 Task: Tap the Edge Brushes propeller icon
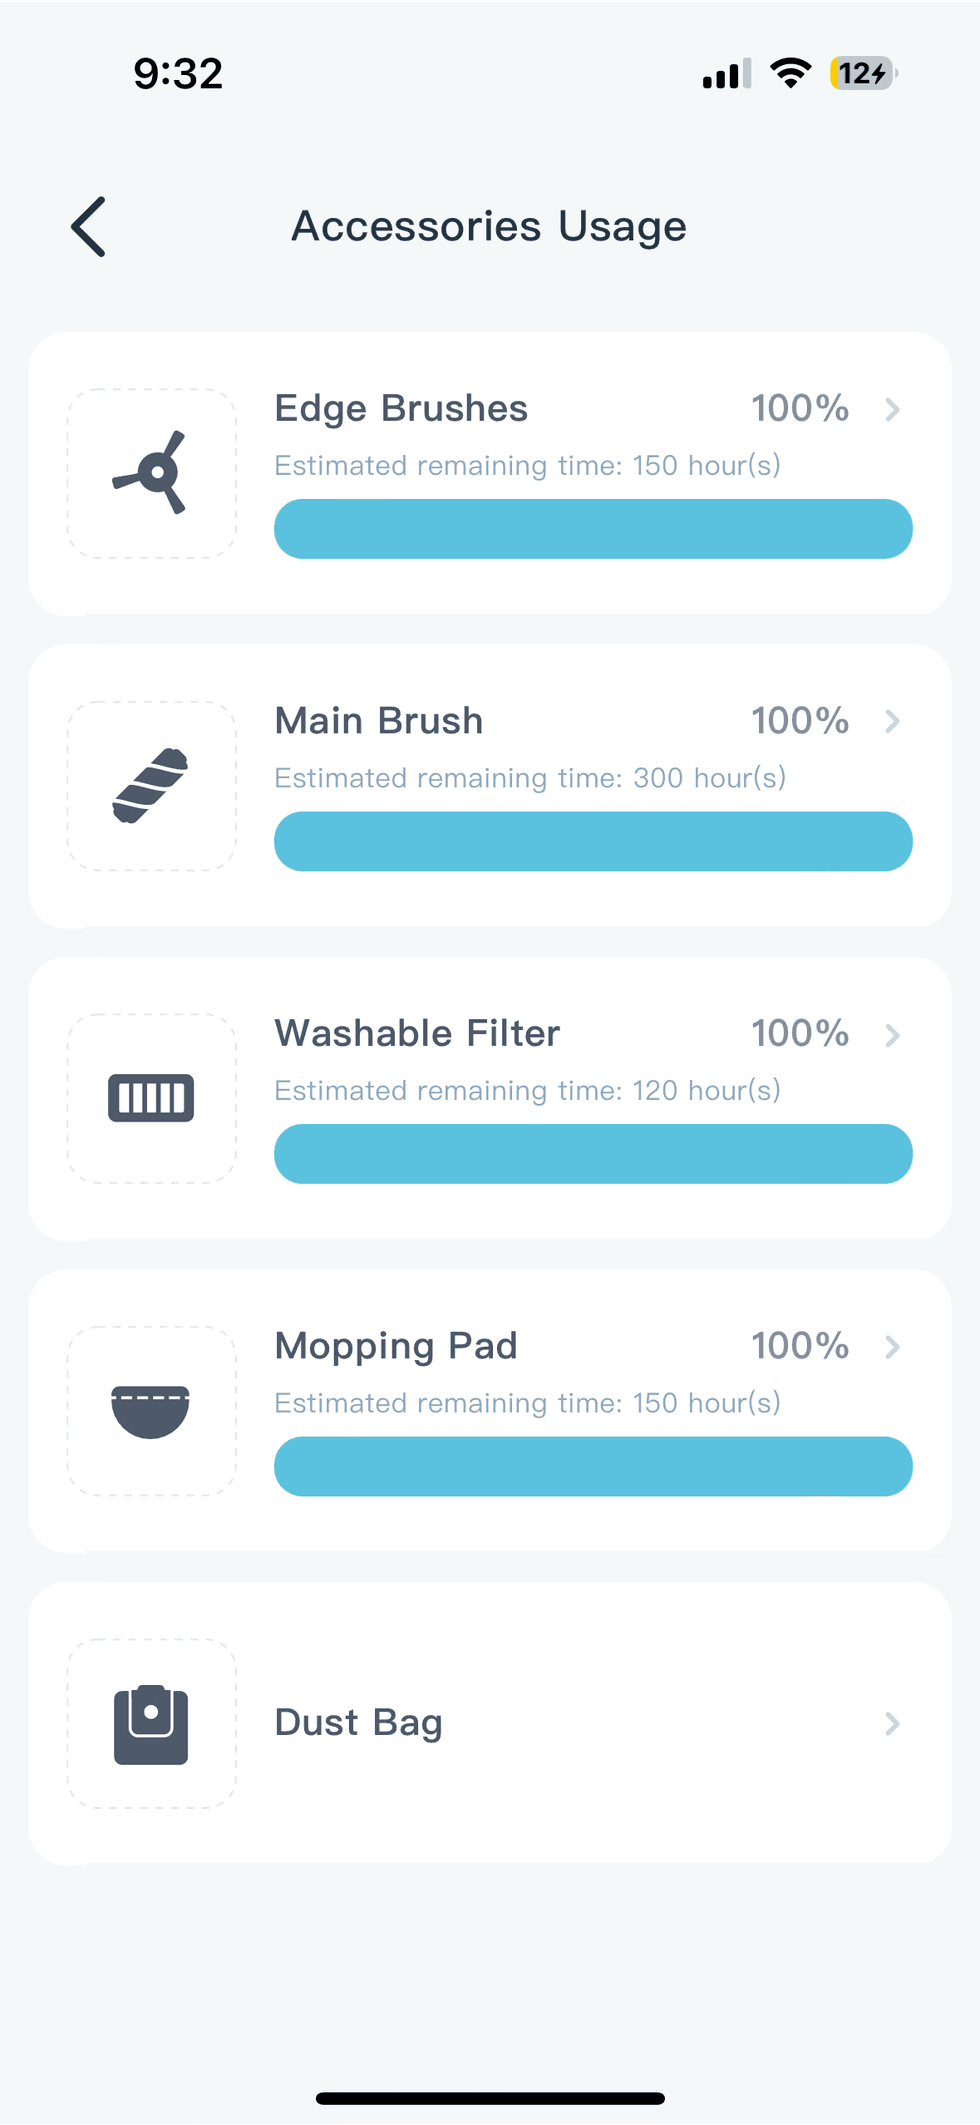[151, 473]
